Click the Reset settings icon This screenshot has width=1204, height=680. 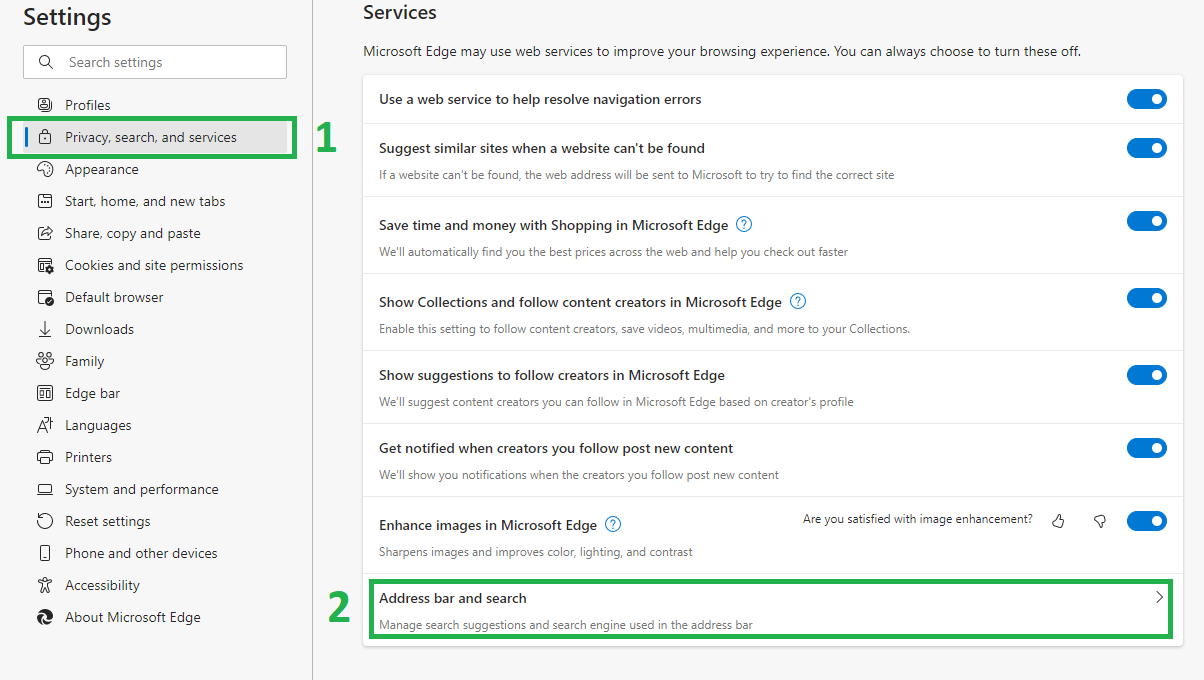45,521
